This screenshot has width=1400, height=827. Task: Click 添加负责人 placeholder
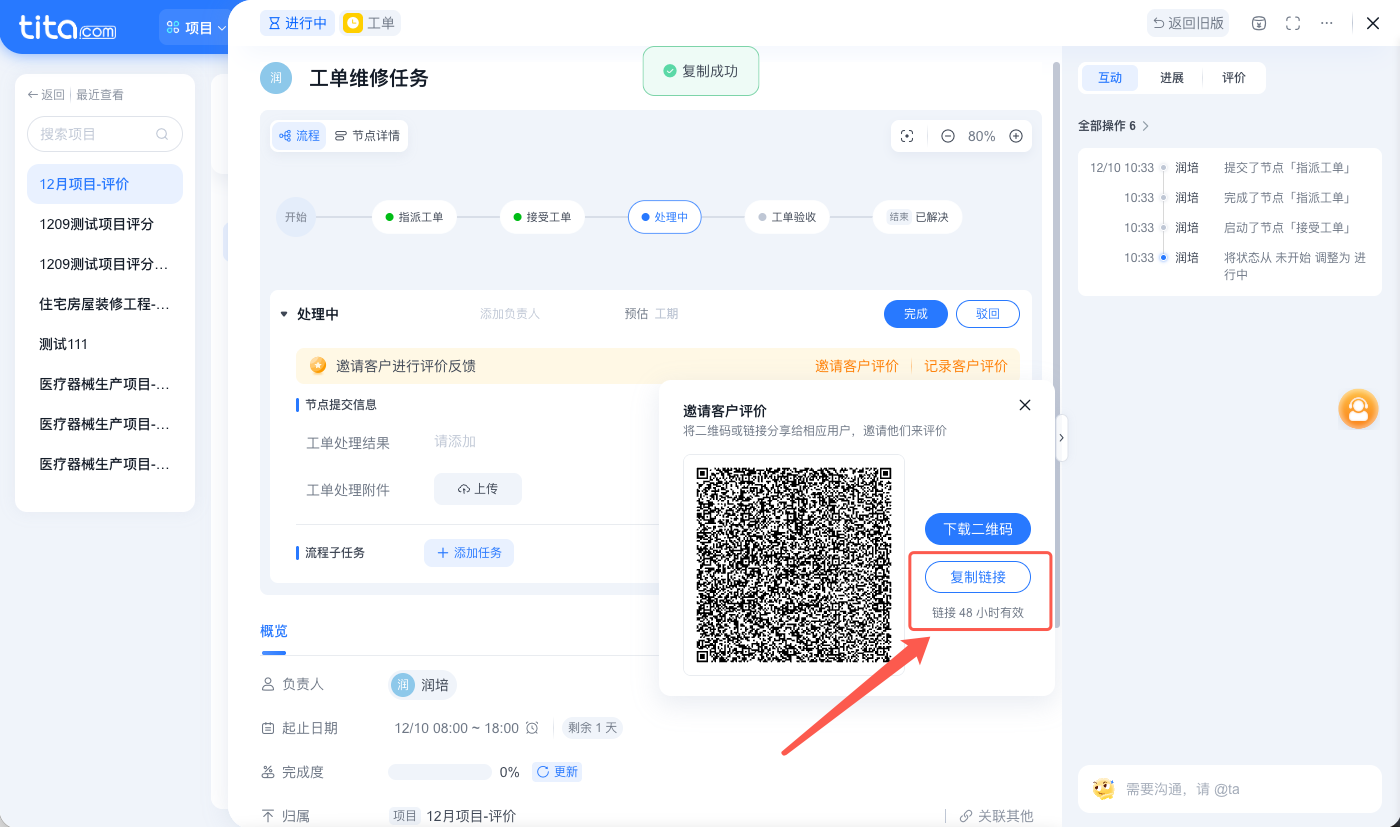coord(510,314)
